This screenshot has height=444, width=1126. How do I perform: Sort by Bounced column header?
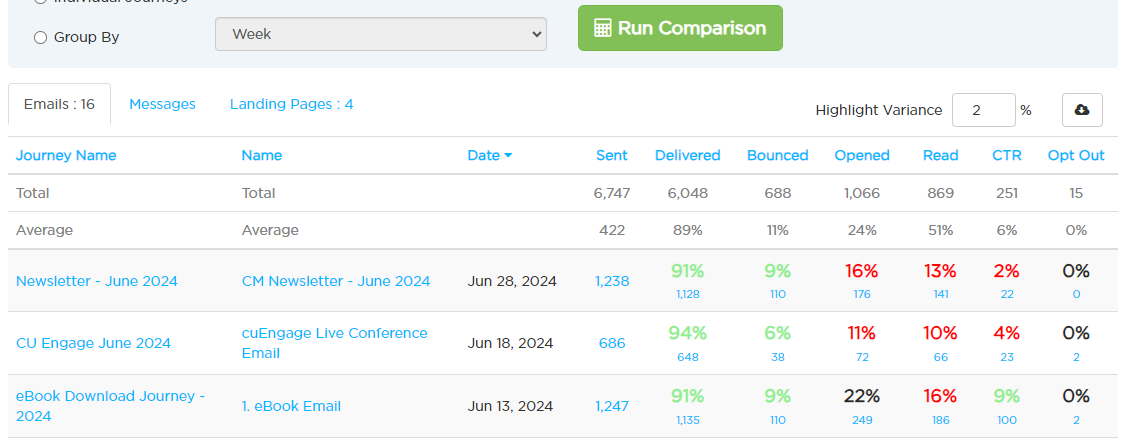778,155
